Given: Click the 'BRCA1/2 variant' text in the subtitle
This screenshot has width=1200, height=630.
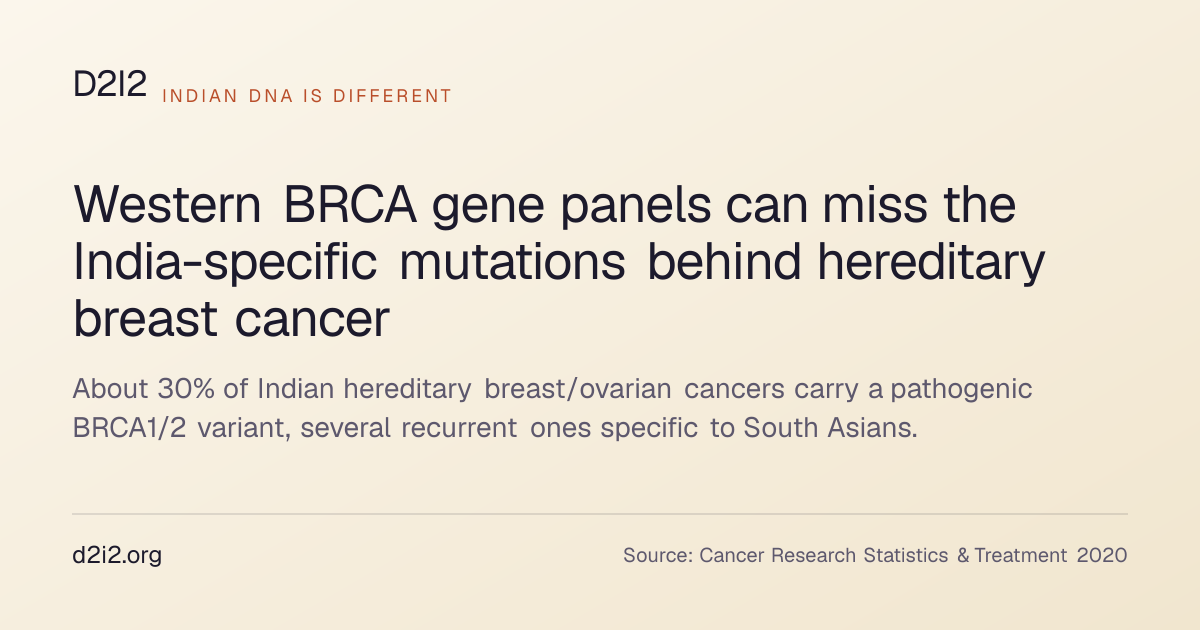Looking at the screenshot, I should [x=182, y=429].
